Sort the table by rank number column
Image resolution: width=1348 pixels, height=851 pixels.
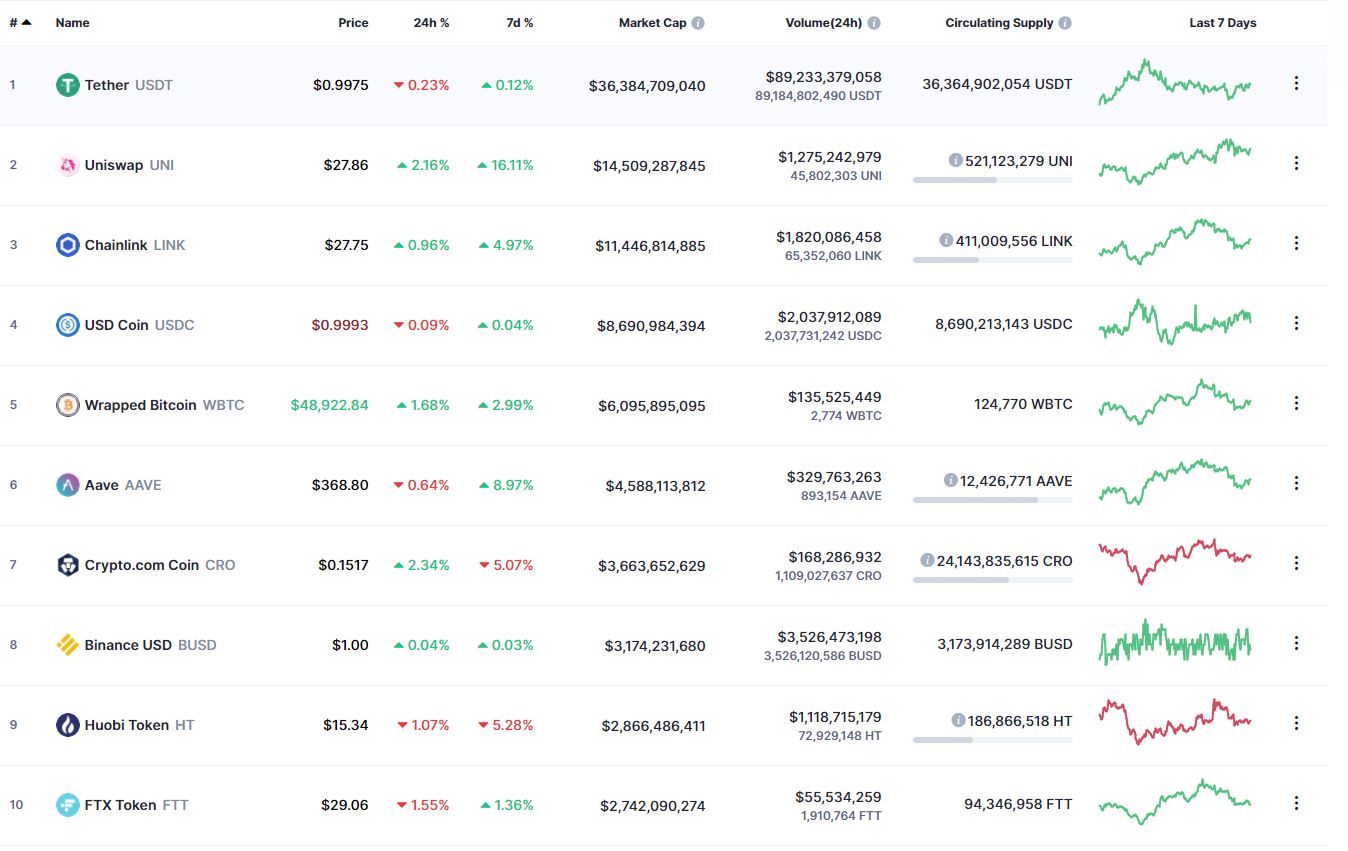pyautogui.click(x=19, y=22)
